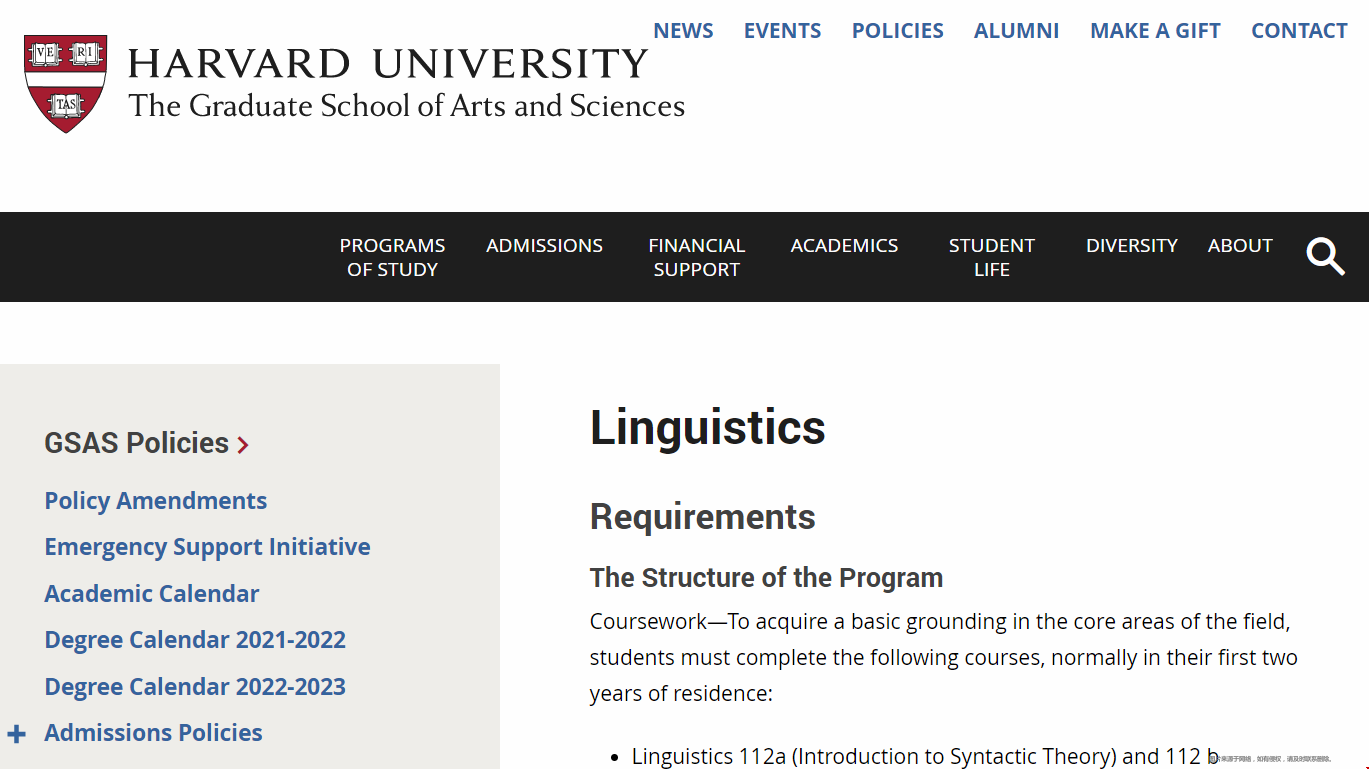Open the Admissions navigation menu
The height and width of the screenshot is (769, 1369).
[544, 245]
